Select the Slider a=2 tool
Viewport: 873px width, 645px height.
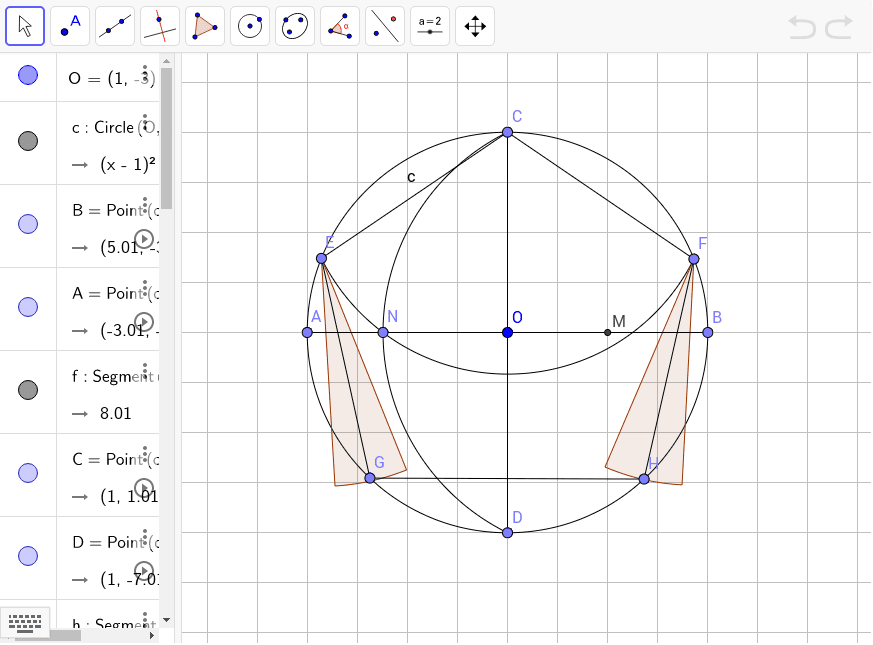pos(430,26)
